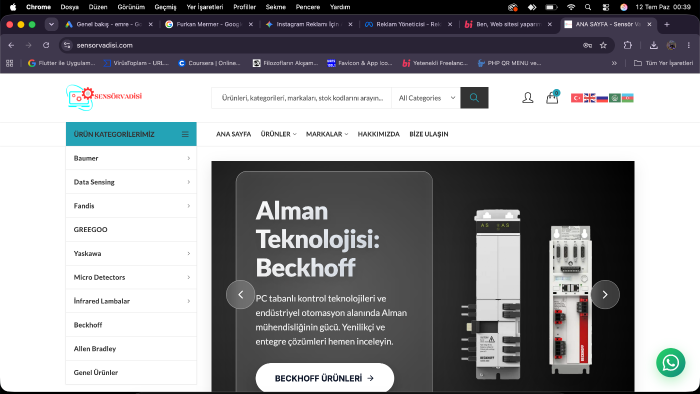Open PHP QR MENU bookmark
This screenshot has width=700, height=394.
509,63
